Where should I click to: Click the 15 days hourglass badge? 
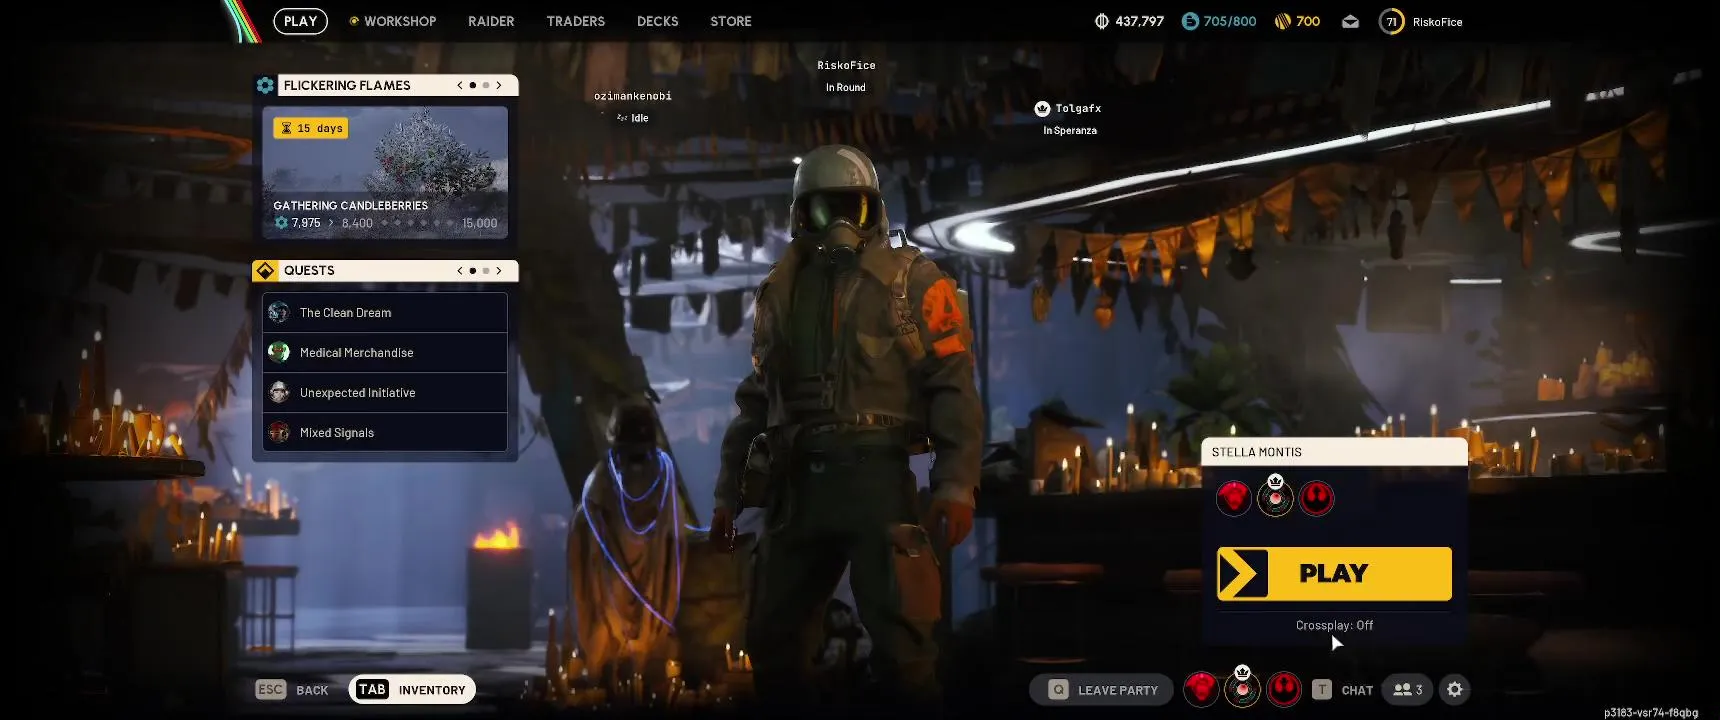(x=311, y=128)
